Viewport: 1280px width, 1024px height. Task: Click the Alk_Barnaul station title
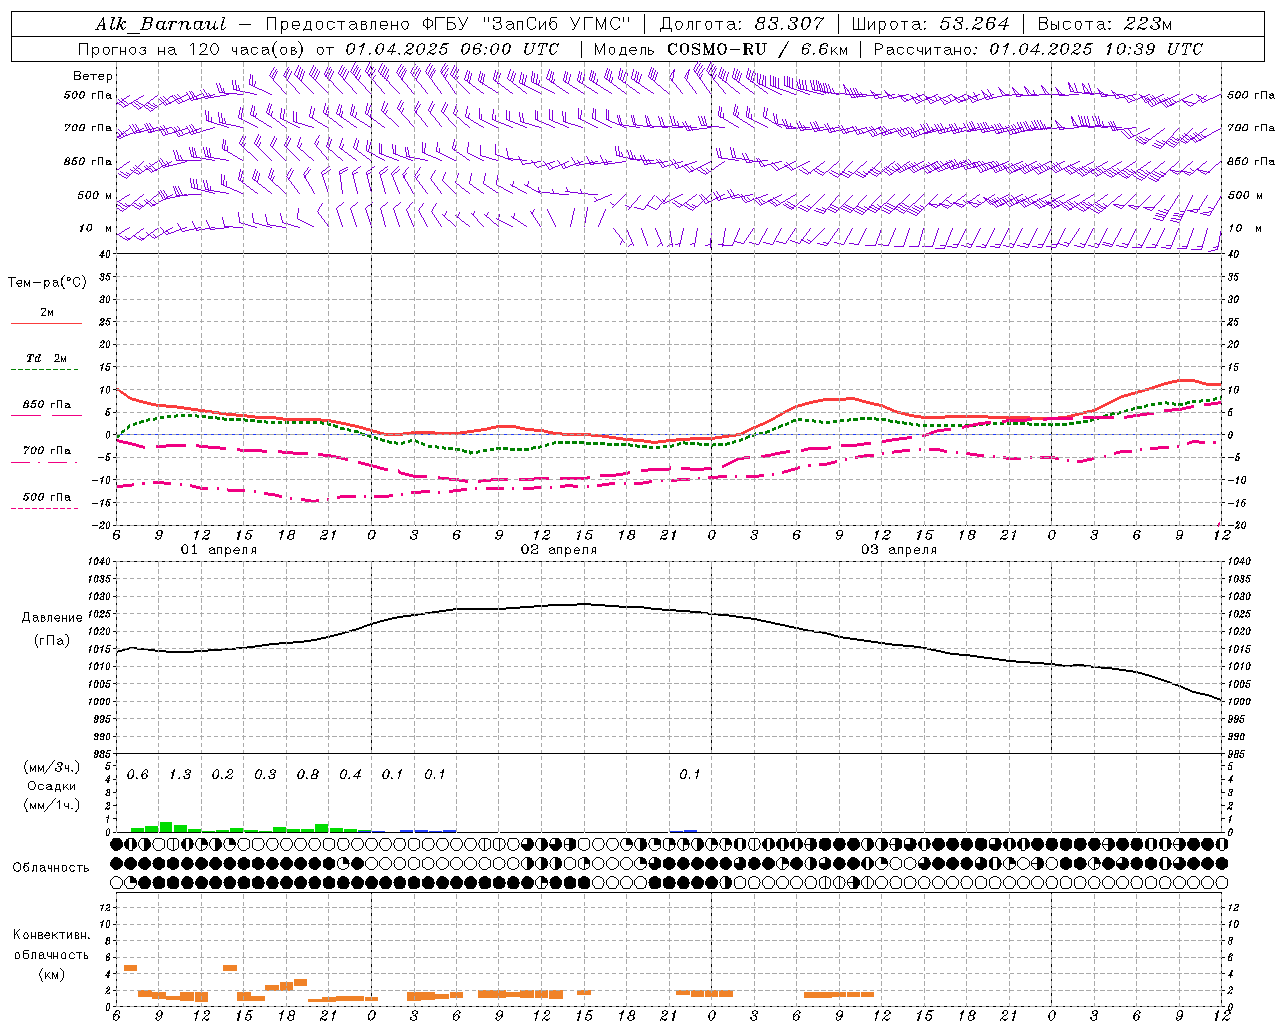click(x=161, y=24)
